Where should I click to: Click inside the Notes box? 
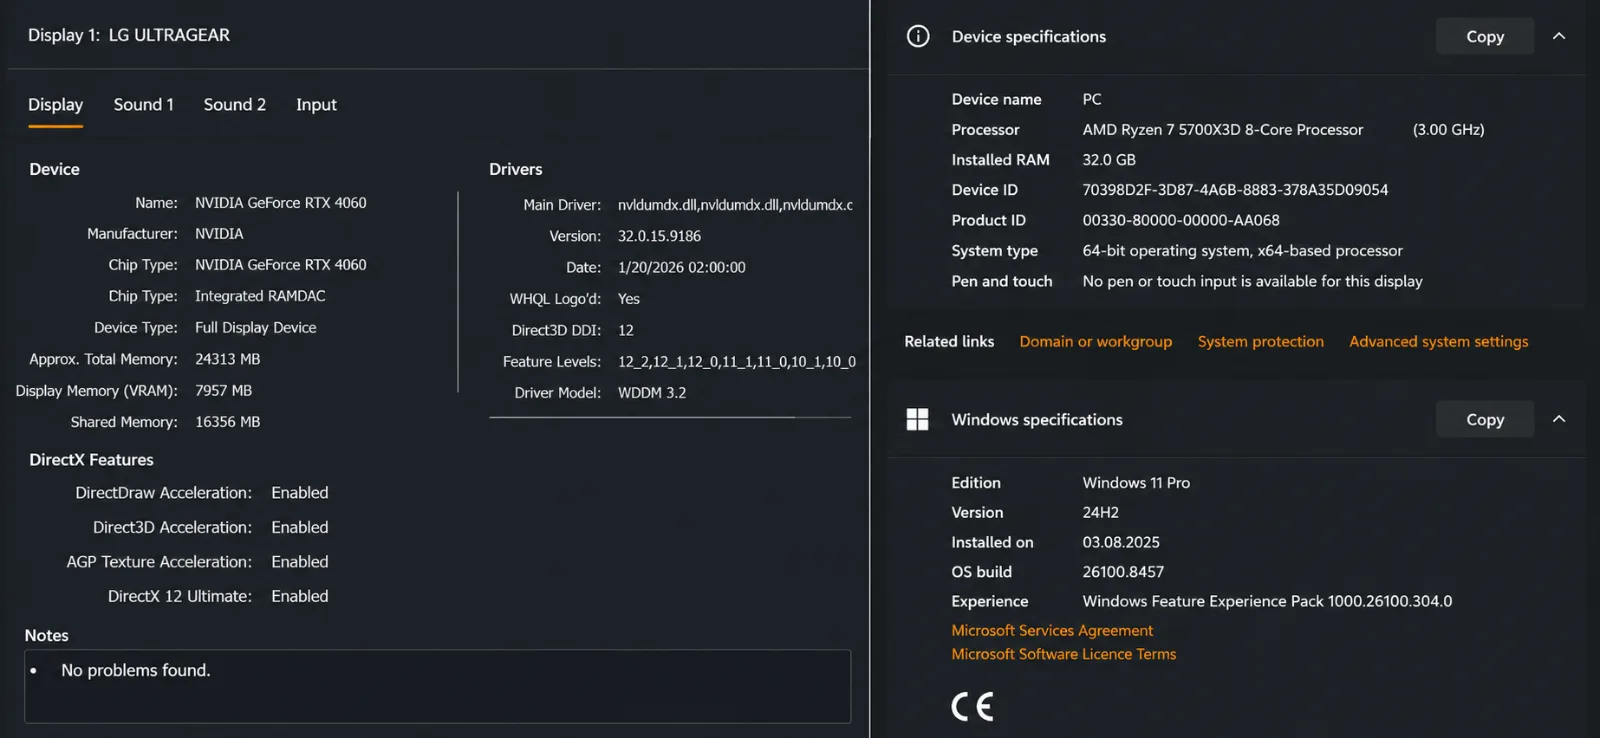tap(437, 686)
